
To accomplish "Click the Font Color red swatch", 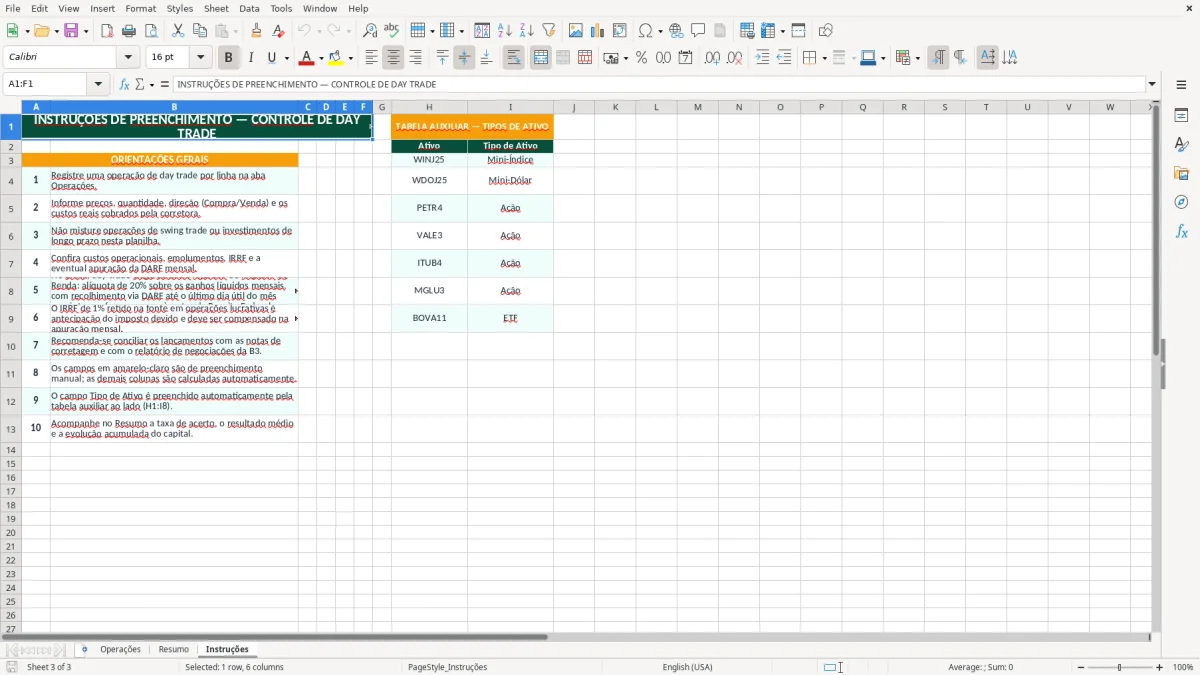I will 307,58.
